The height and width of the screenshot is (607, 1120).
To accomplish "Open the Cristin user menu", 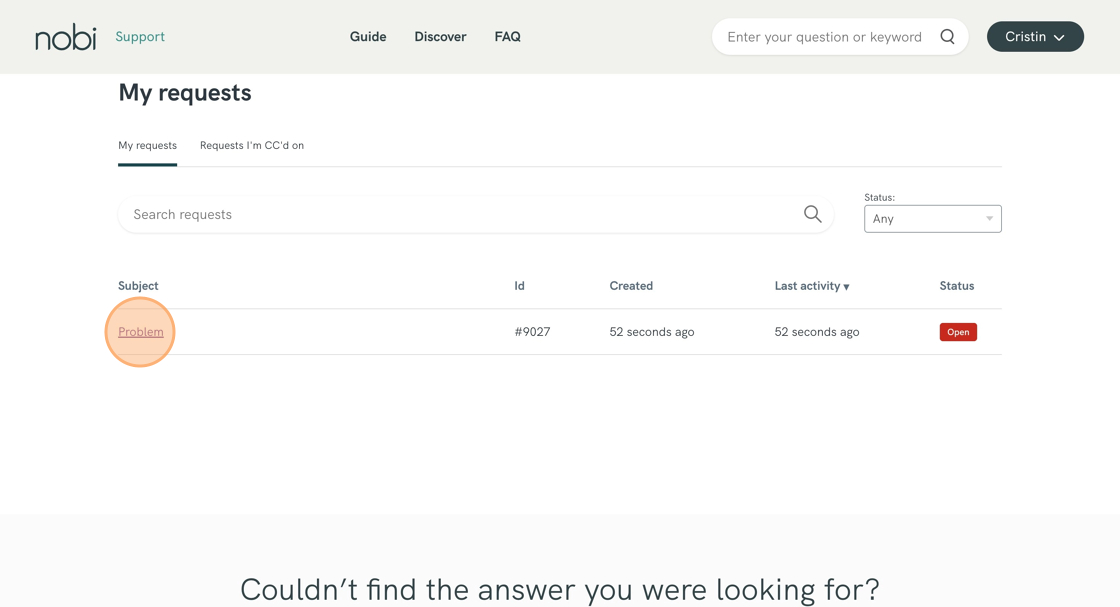I will 1035,36.
